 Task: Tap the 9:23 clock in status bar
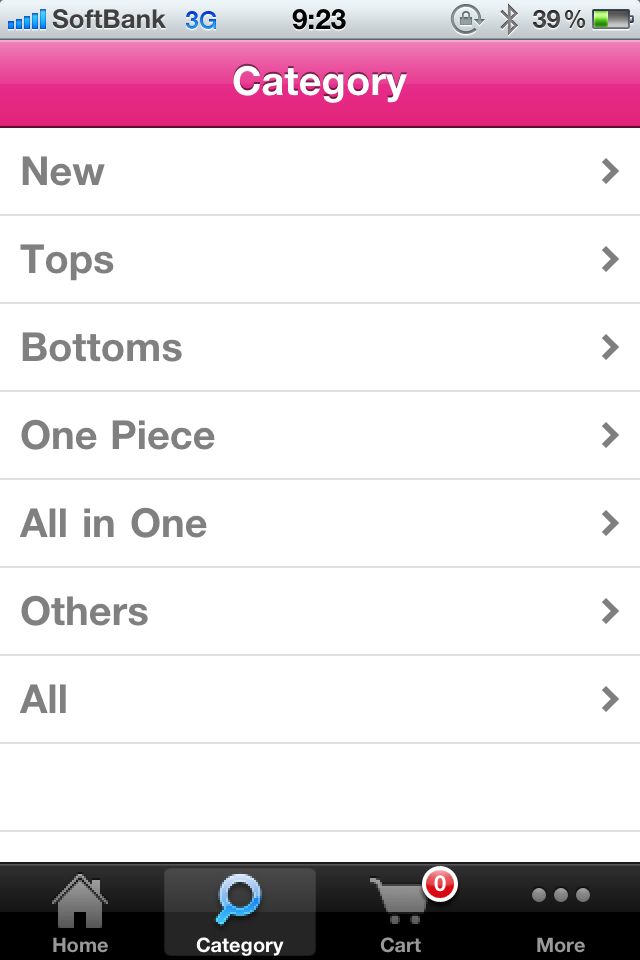pyautogui.click(x=318, y=20)
